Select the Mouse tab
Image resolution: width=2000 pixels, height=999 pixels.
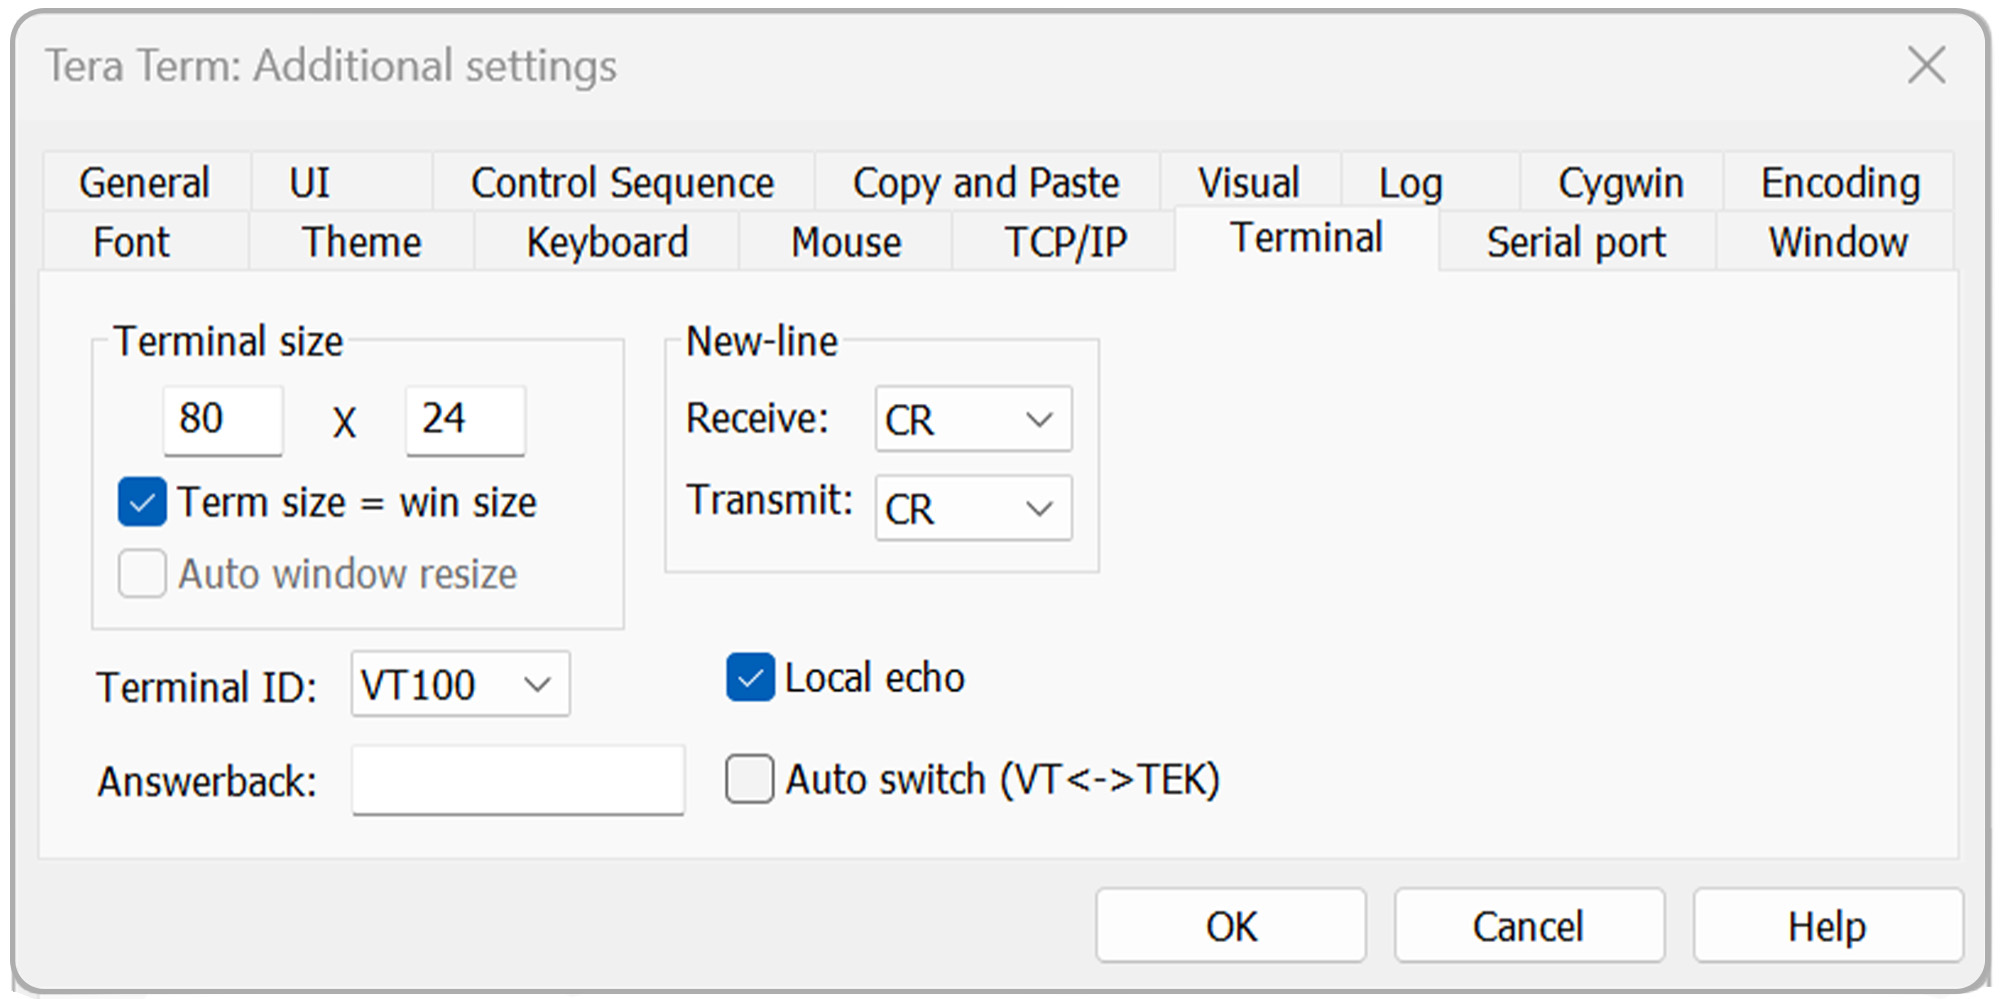[845, 241]
